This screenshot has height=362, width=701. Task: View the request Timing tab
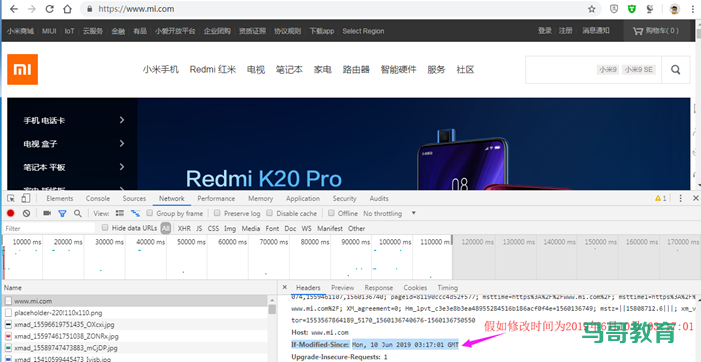pyautogui.click(x=448, y=287)
